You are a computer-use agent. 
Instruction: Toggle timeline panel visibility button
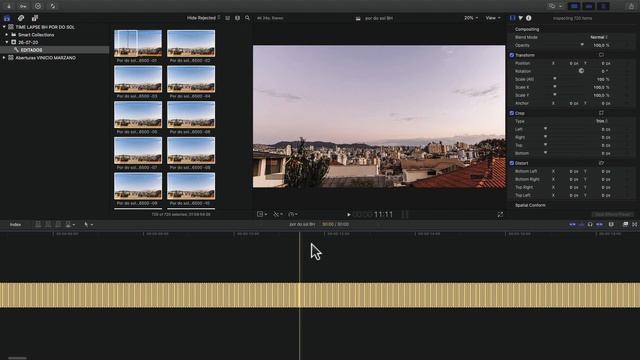(x=589, y=6)
